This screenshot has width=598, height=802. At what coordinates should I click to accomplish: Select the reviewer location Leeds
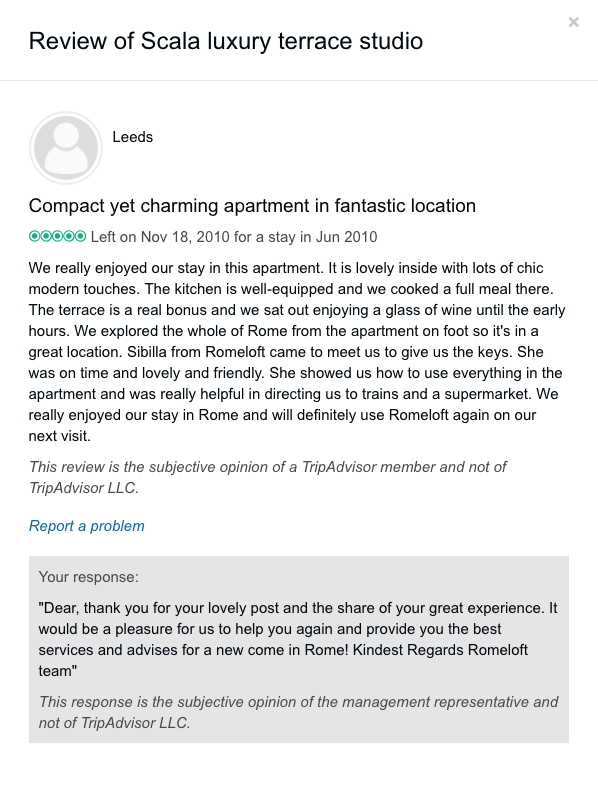coord(132,137)
